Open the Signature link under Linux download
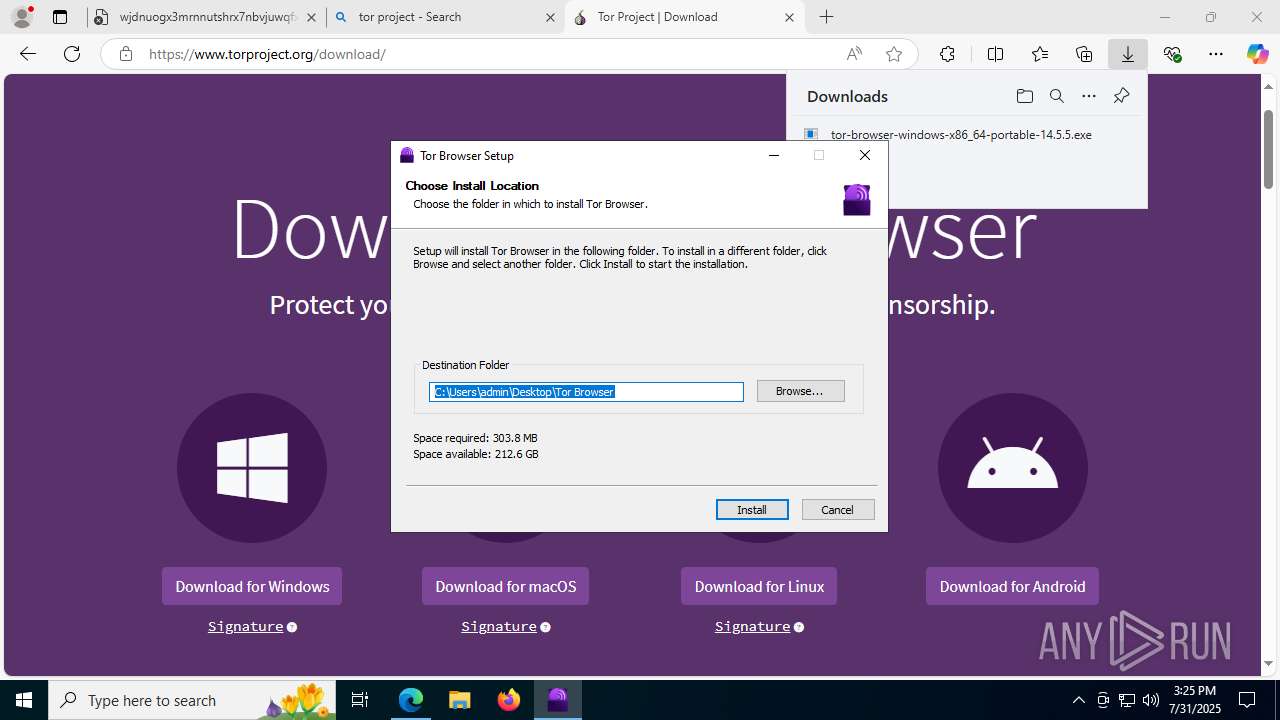Viewport: 1280px width, 720px height. coord(753,626)
